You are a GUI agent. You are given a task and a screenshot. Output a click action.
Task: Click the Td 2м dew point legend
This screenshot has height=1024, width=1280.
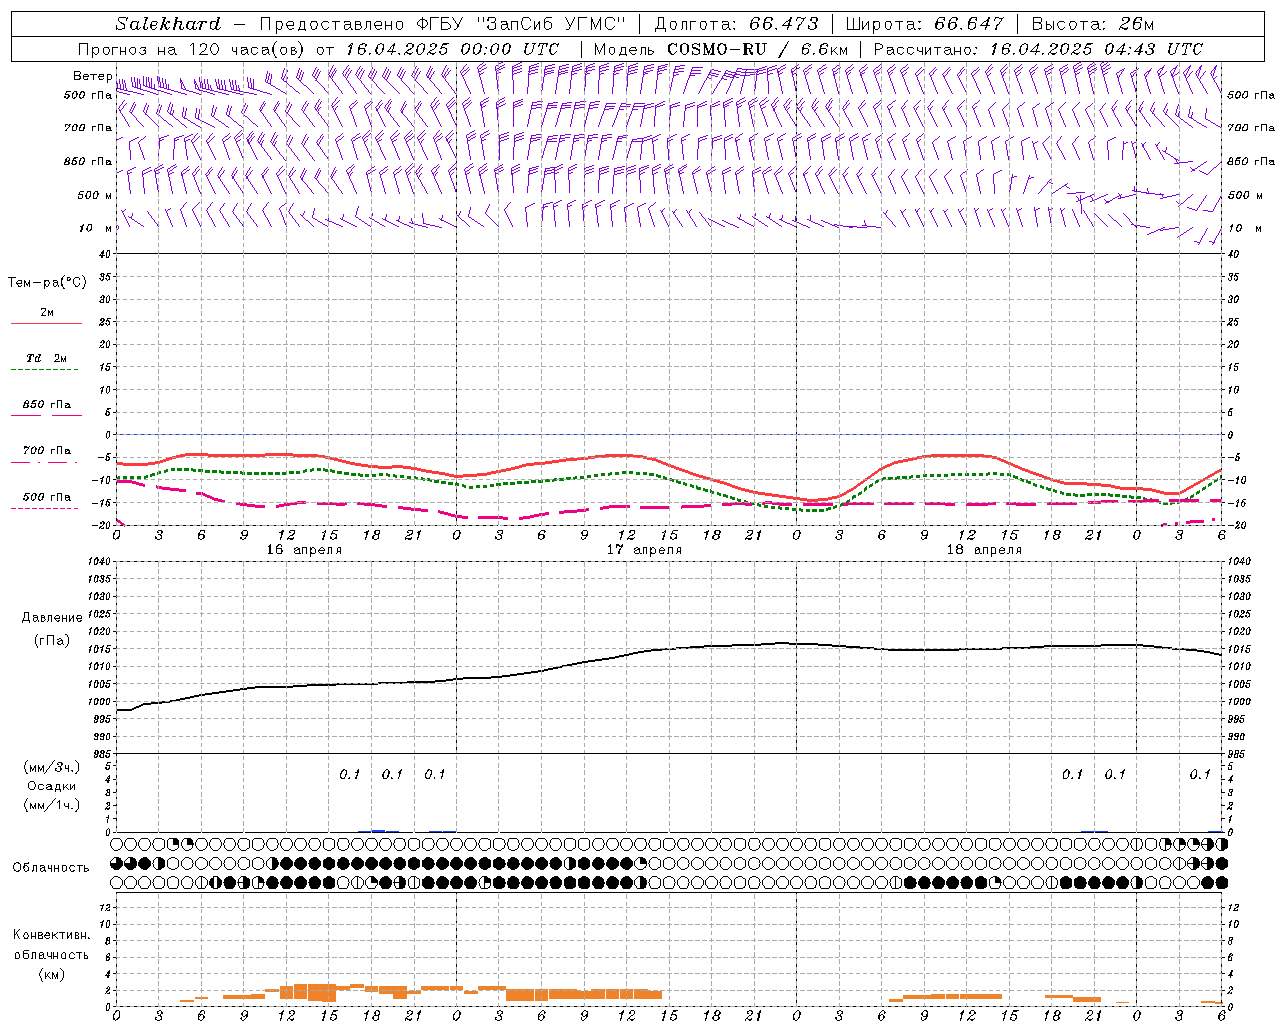pos(46,358)
